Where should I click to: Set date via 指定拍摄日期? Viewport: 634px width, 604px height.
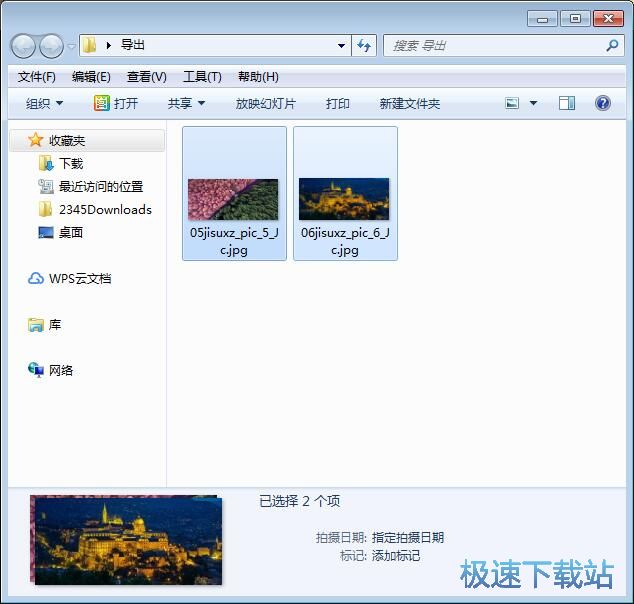pos(408,537)
